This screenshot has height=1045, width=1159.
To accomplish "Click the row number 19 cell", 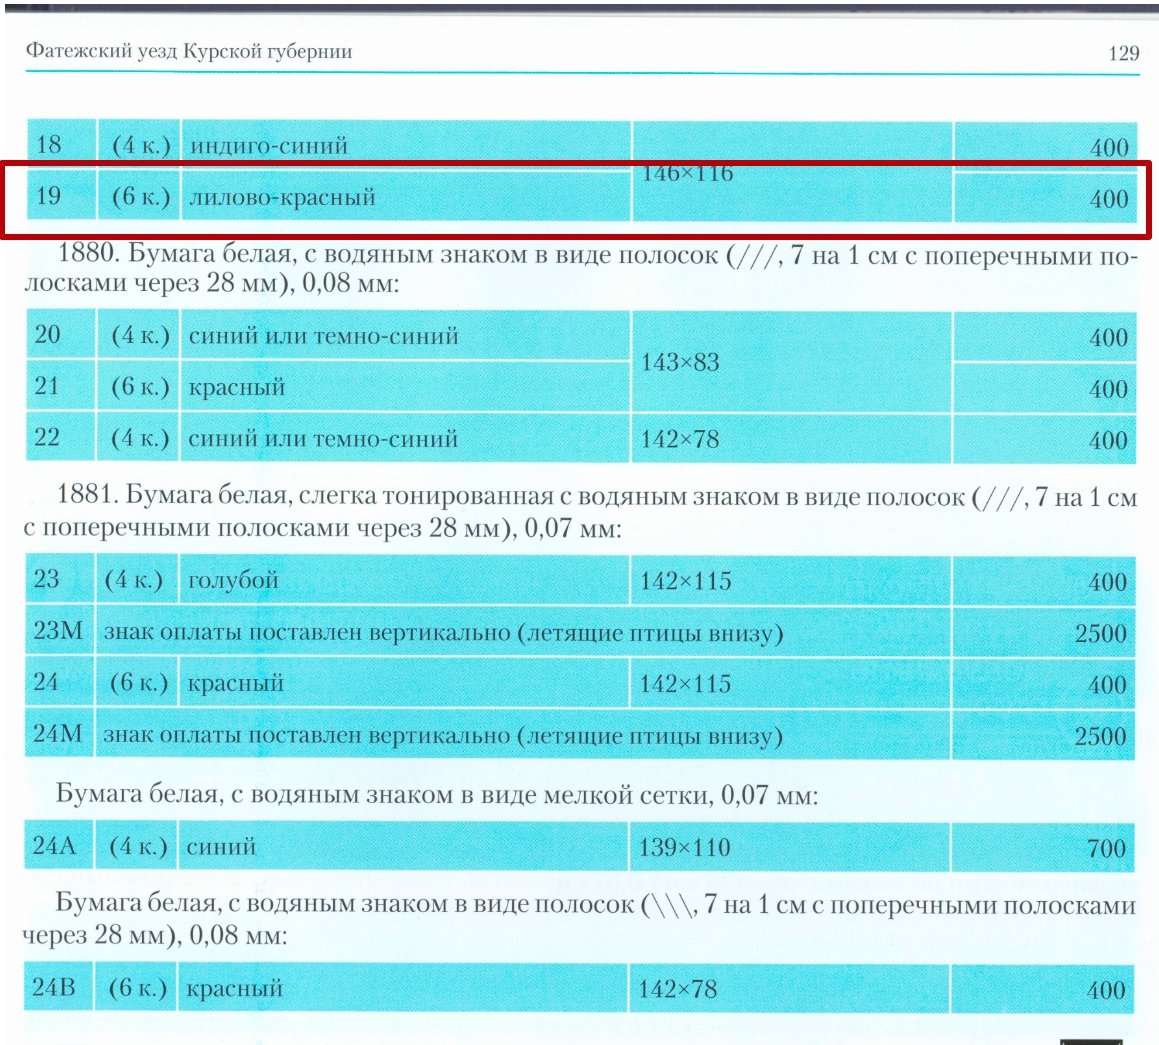I will (x=49, y=196).
